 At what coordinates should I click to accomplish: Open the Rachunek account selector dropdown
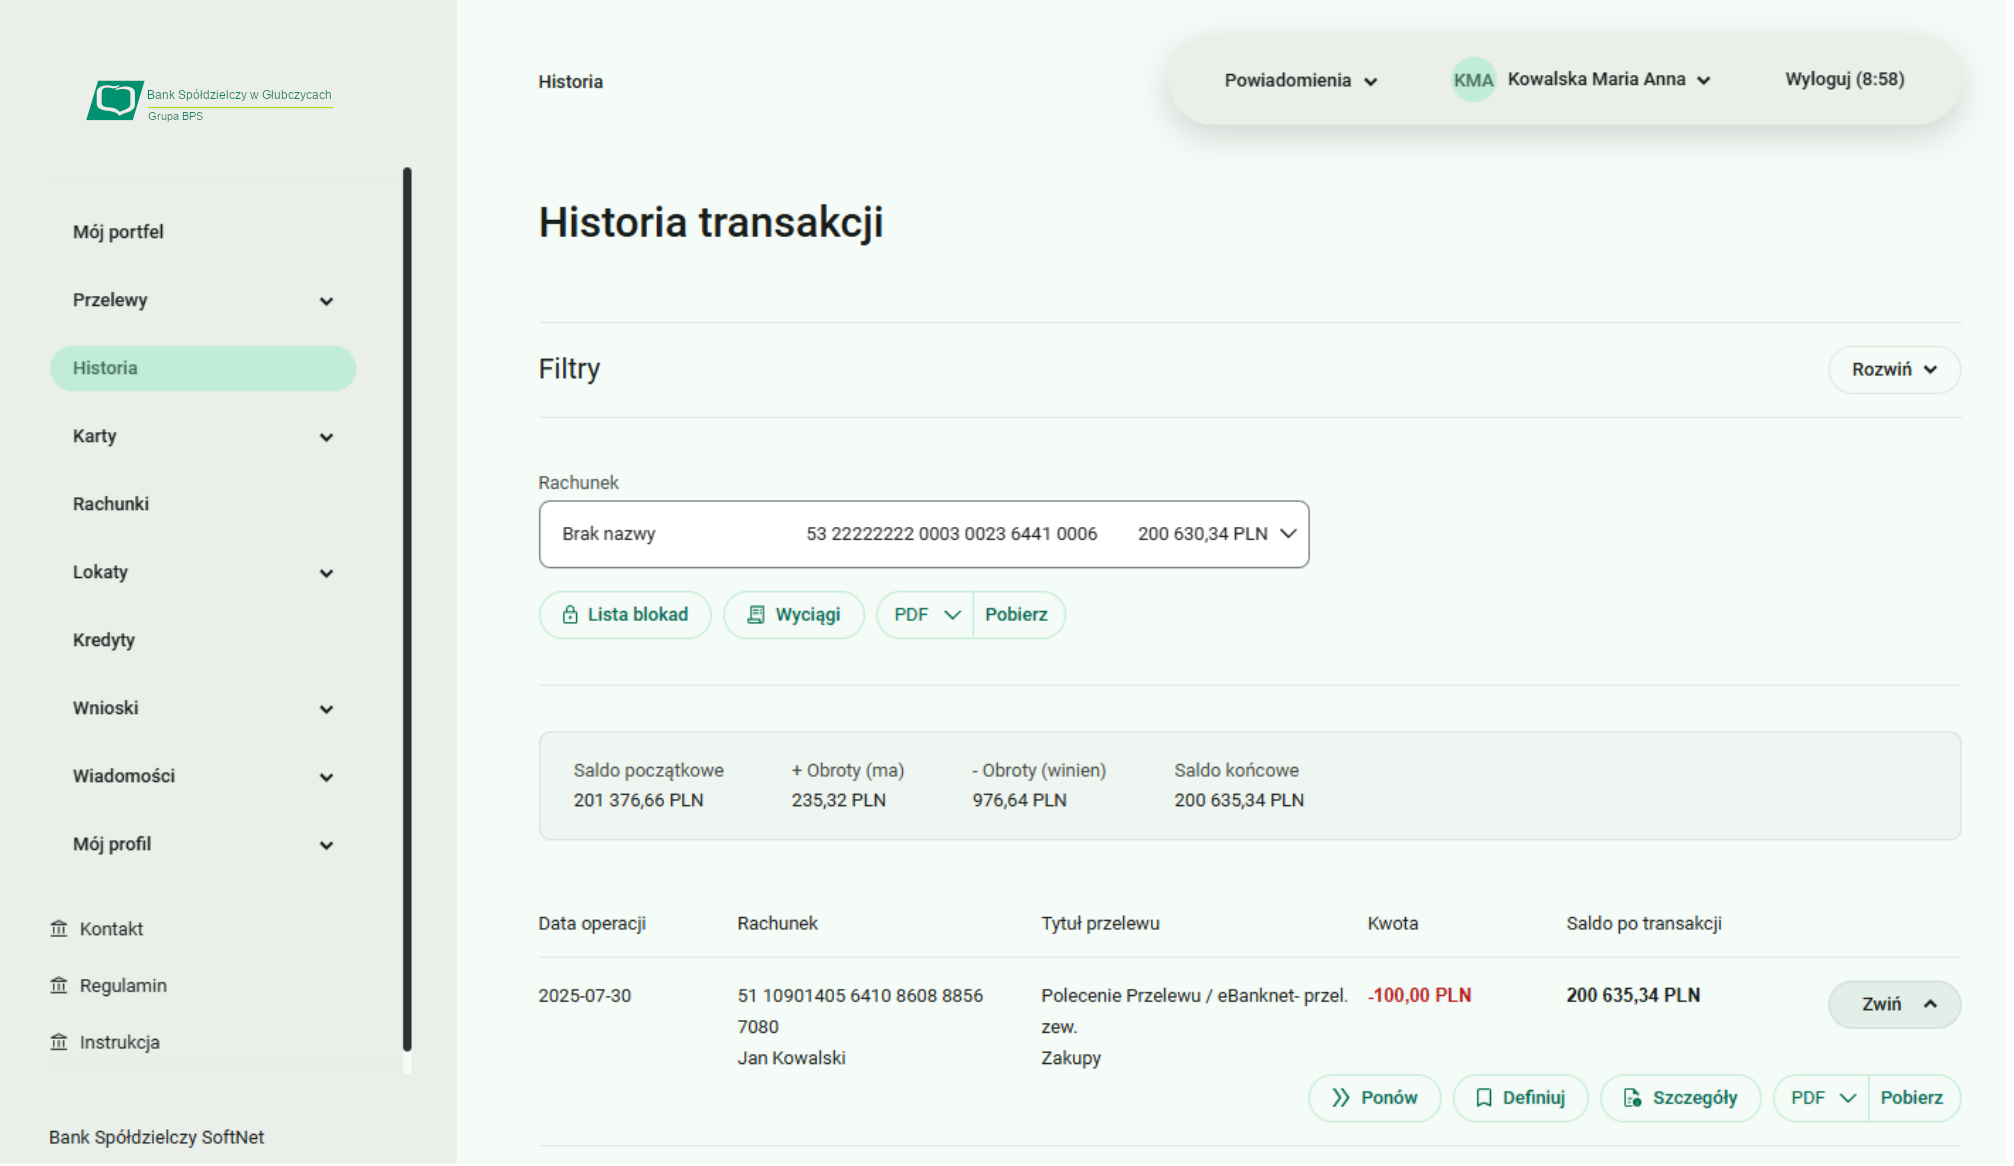pos(923,534)
